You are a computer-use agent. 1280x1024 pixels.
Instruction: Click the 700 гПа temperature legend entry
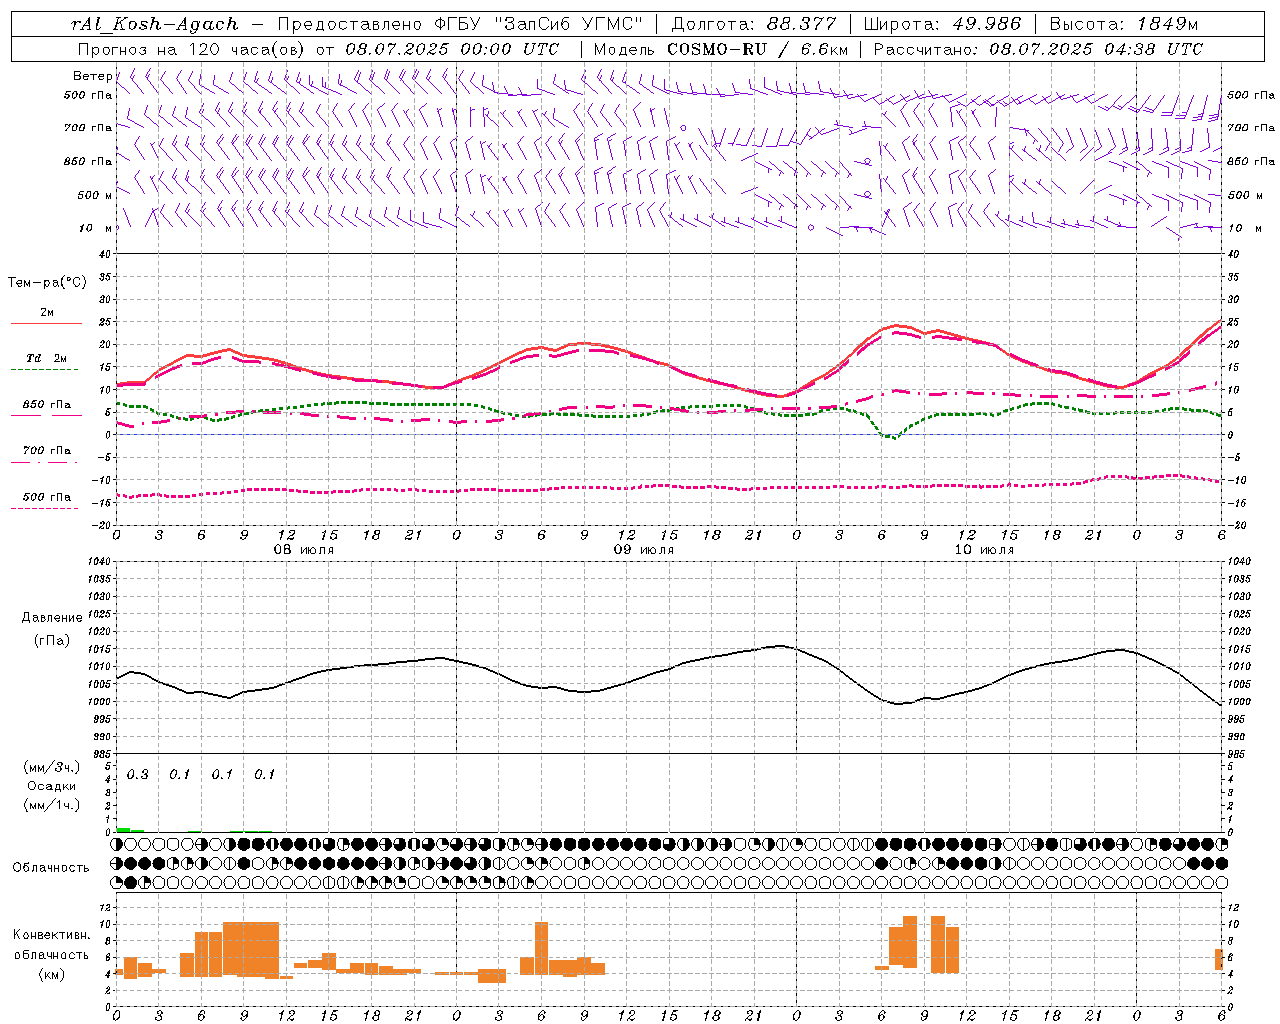[46, 450]
